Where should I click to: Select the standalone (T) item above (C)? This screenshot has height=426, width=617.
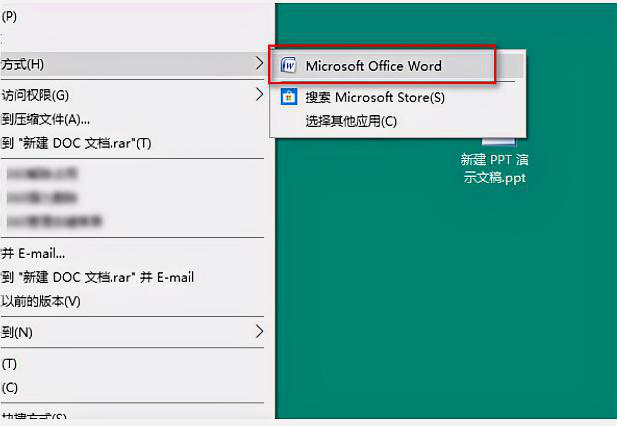10,363
